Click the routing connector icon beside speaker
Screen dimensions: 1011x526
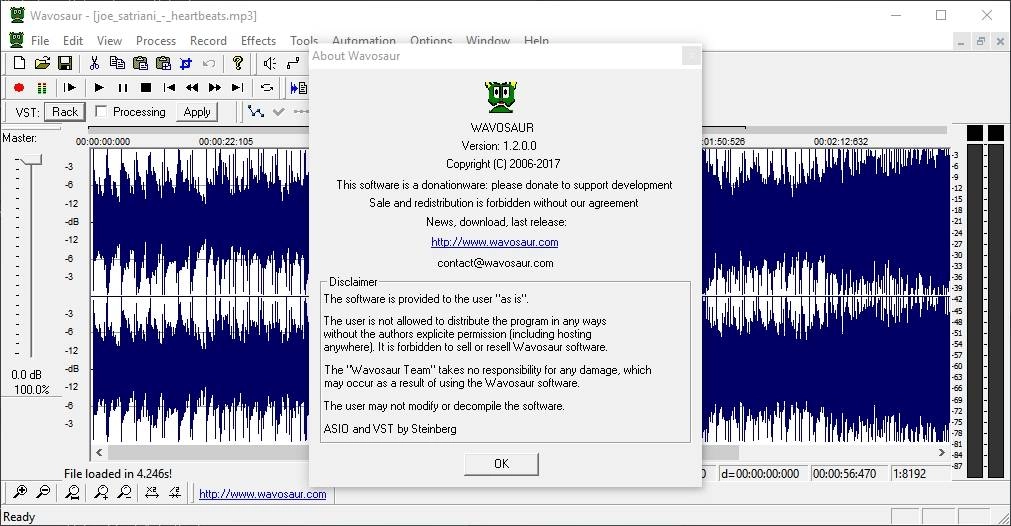(293, 63)
